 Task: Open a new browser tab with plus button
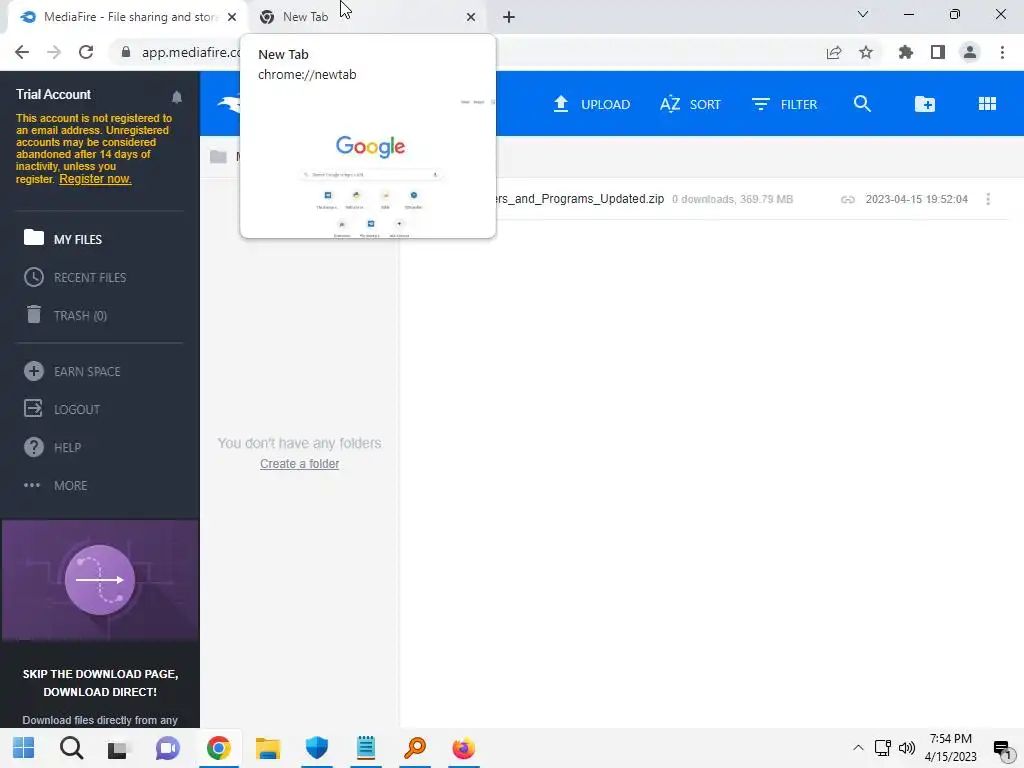tap(509, 17)
